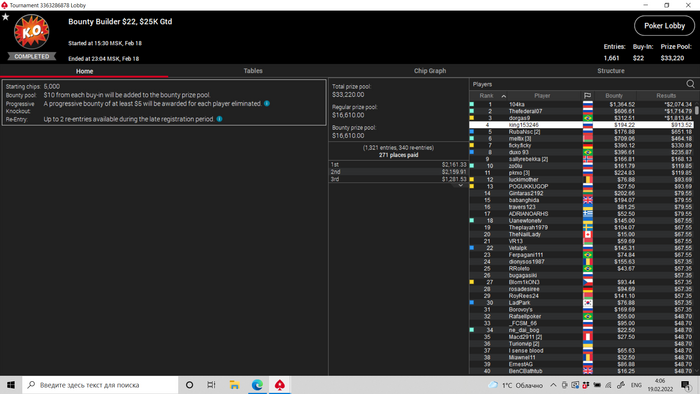Click the UK flag next to babanghida

click(x=588, y=200)
